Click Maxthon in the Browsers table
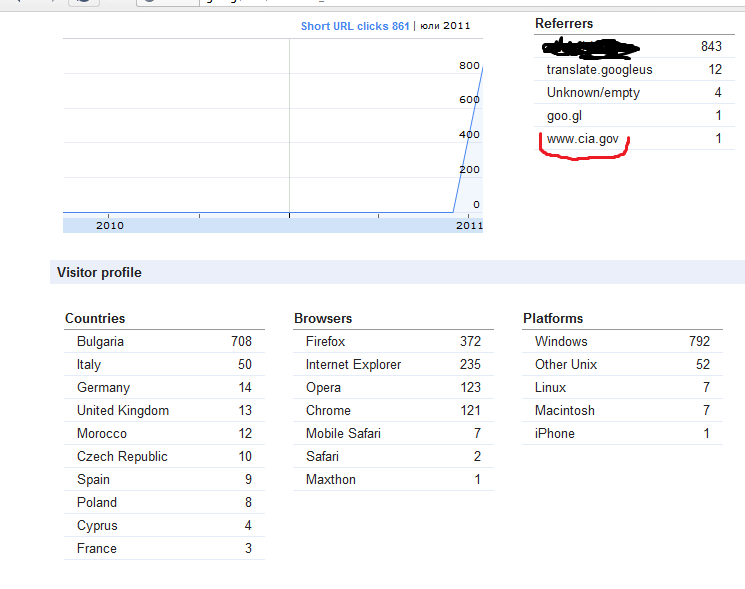Viewport: 745px width, 589px height. (330, 480)
